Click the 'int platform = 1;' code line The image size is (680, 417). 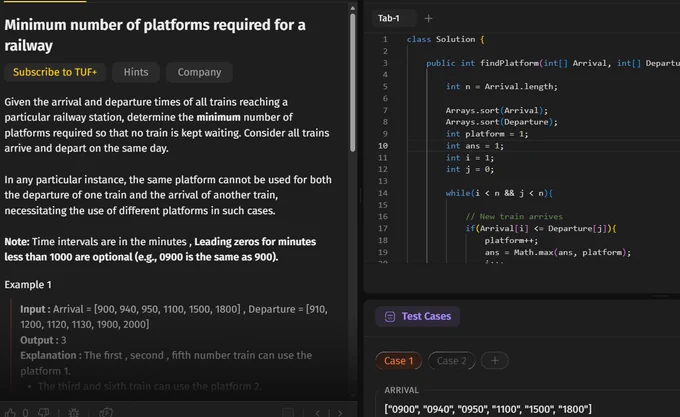click(x=487, y=134)
